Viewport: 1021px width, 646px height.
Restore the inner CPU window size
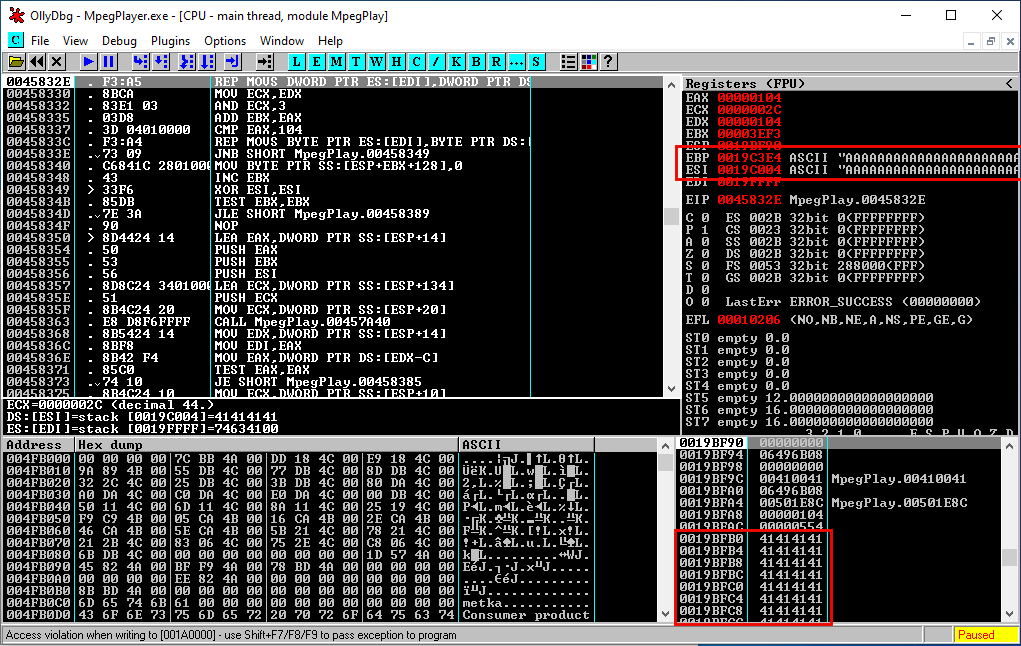point(990,41)
